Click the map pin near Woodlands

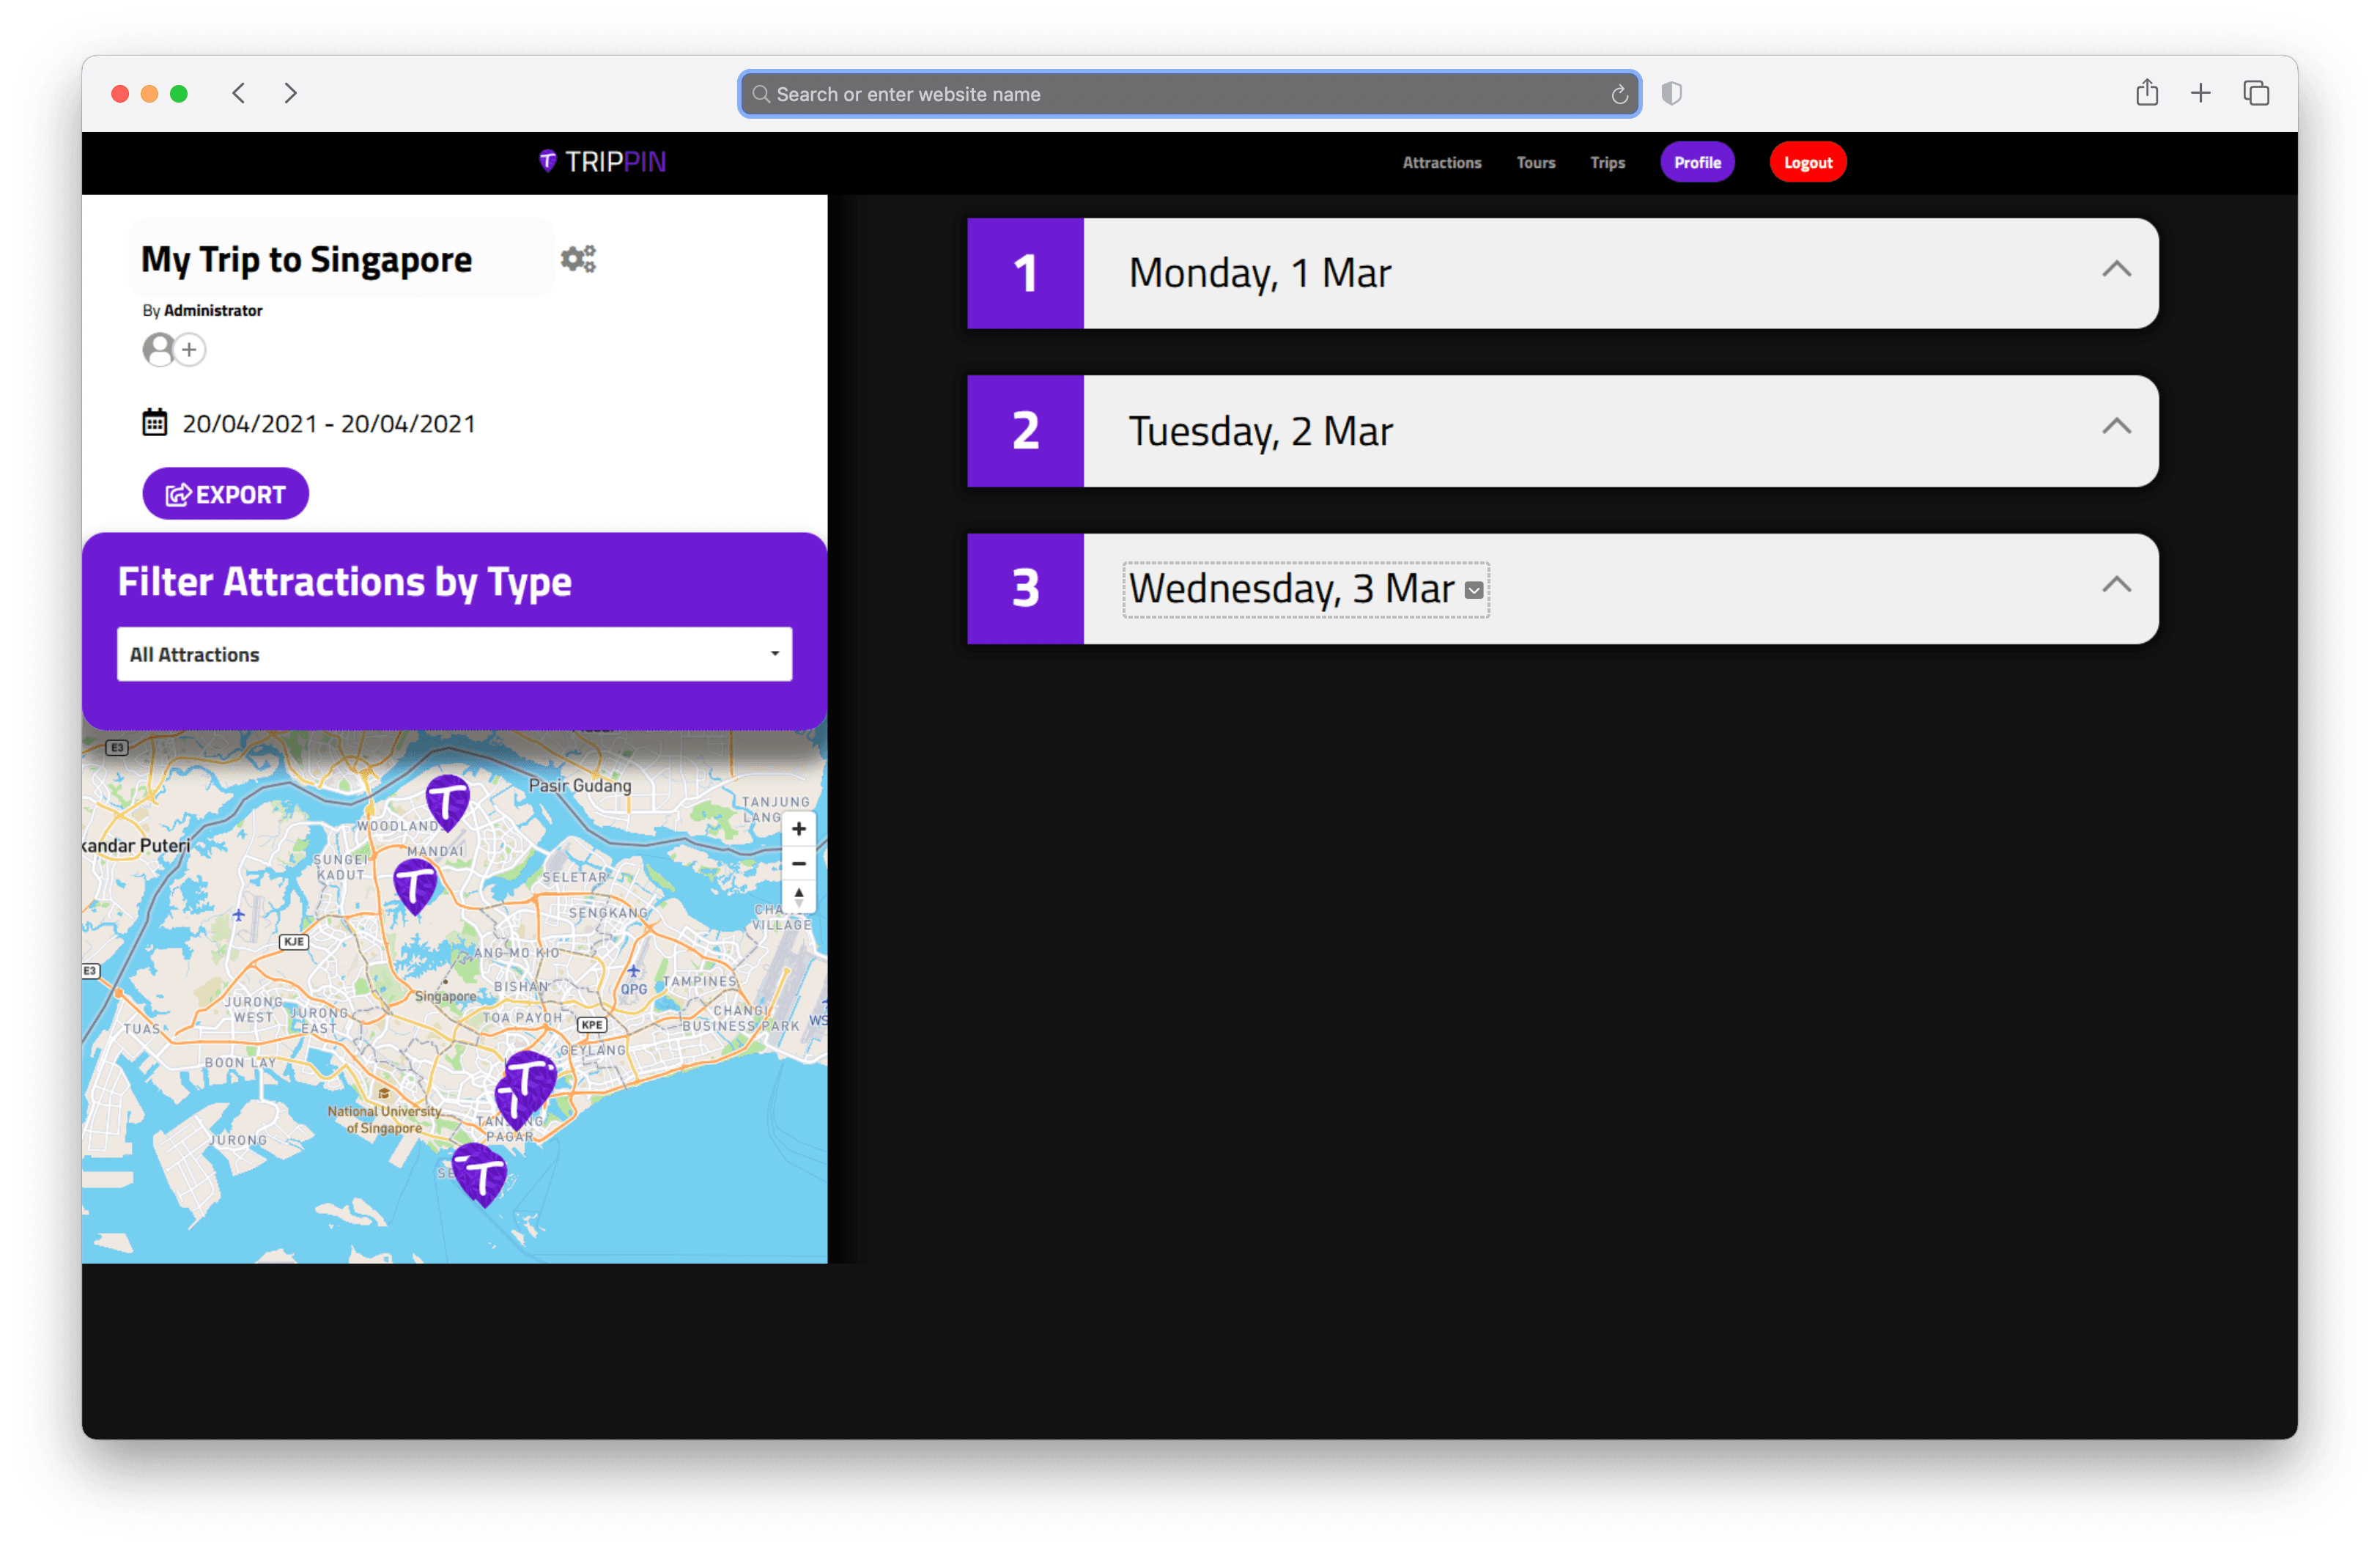[x=447, y=800]
